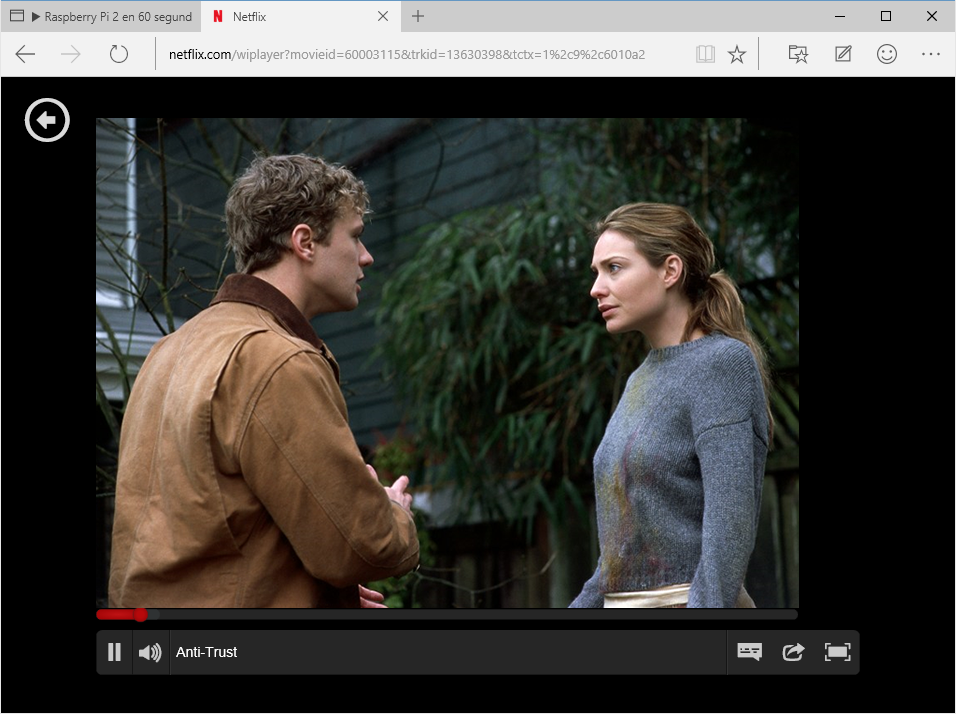Switch the player to full screen
The width and height of the screenshot is (956, 714).
point(837,652)
